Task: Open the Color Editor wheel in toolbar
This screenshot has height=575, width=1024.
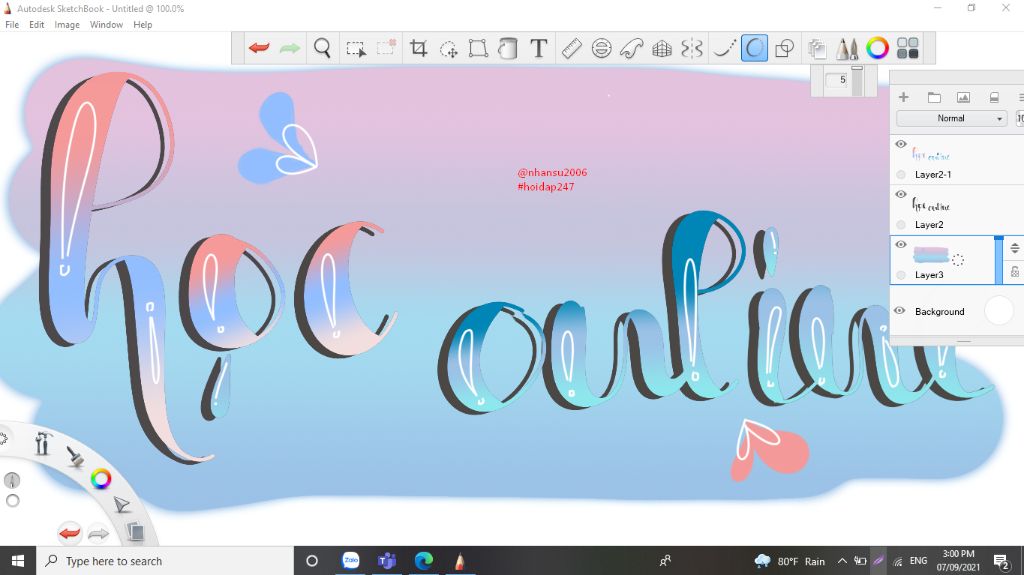Action: point(877,48)
